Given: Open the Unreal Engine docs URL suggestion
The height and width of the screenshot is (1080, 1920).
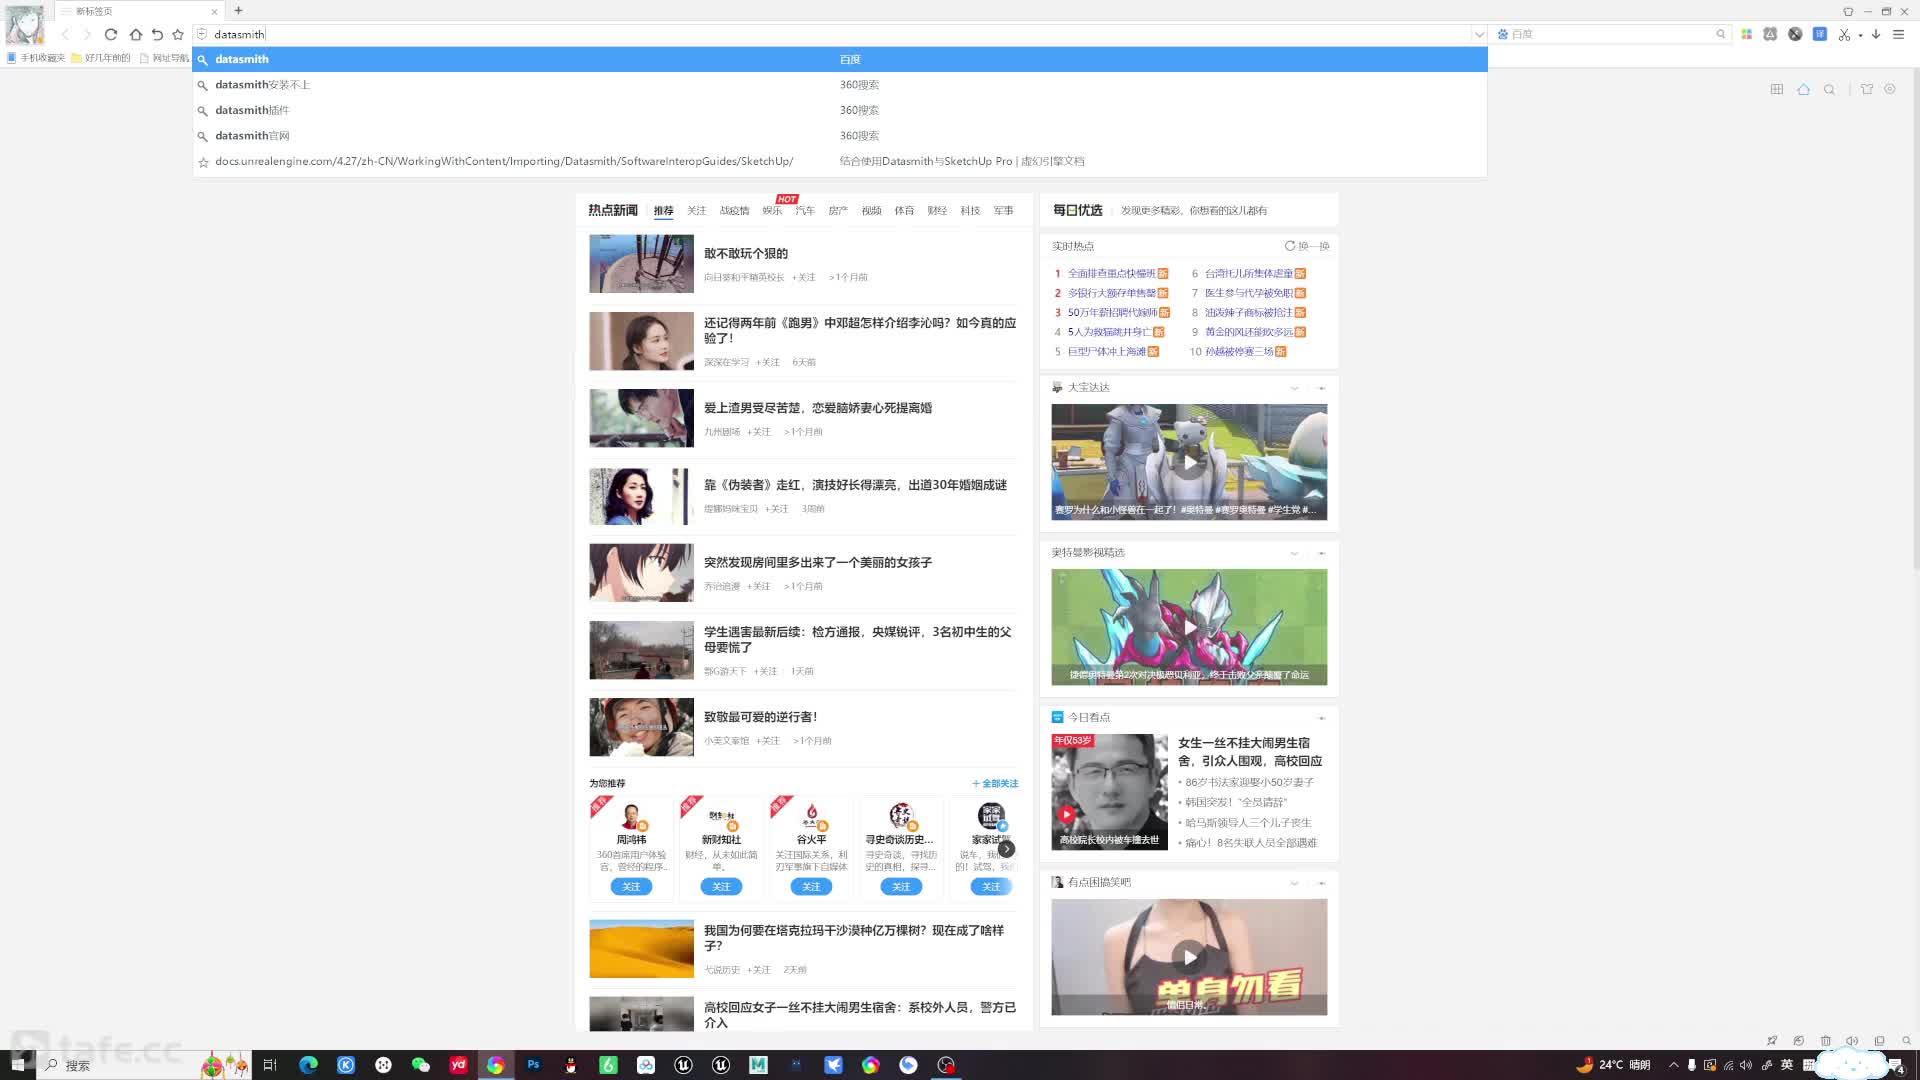Looking at the screenshot, I should [839, 161].
